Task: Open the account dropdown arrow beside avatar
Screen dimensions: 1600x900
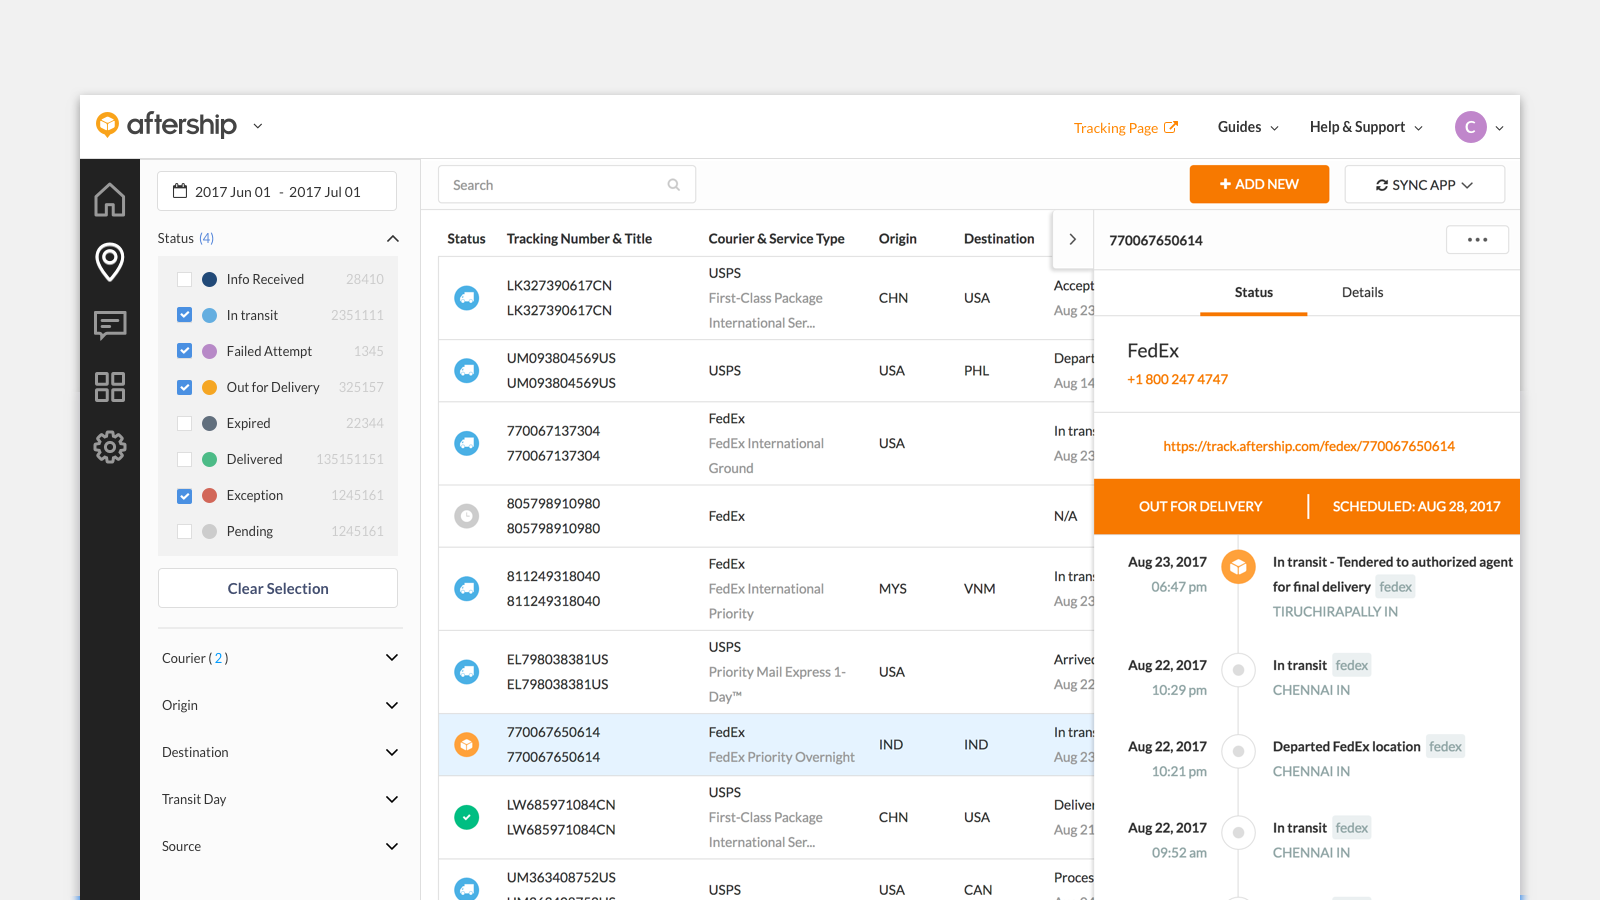Action: (1499, 128)
